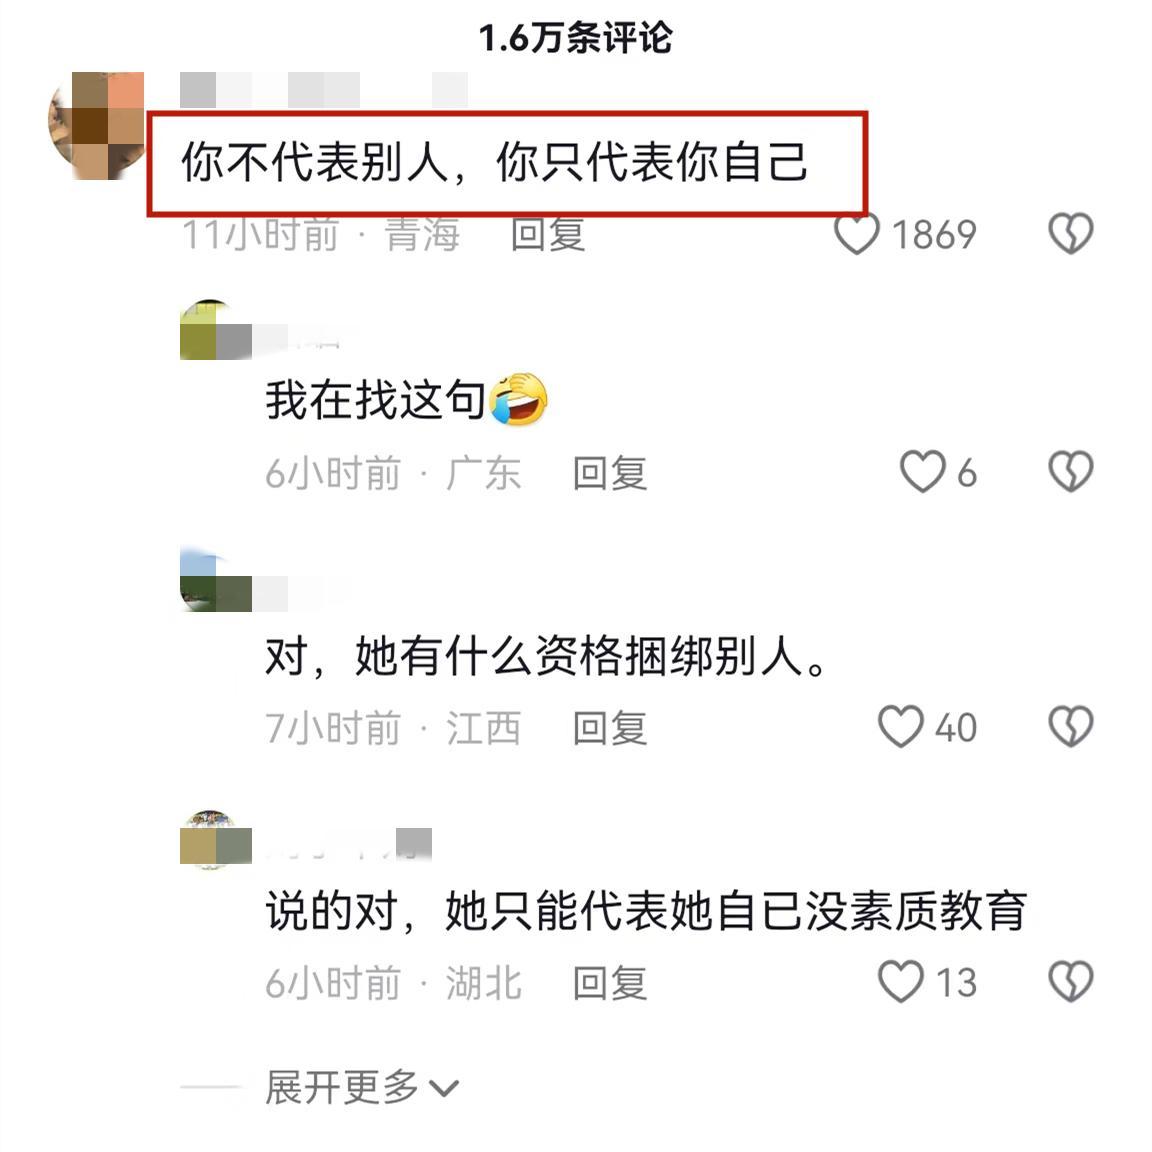
Task: Dislike the 湖北 reply
Action: pyautogui.click(x=1070, y=982)
